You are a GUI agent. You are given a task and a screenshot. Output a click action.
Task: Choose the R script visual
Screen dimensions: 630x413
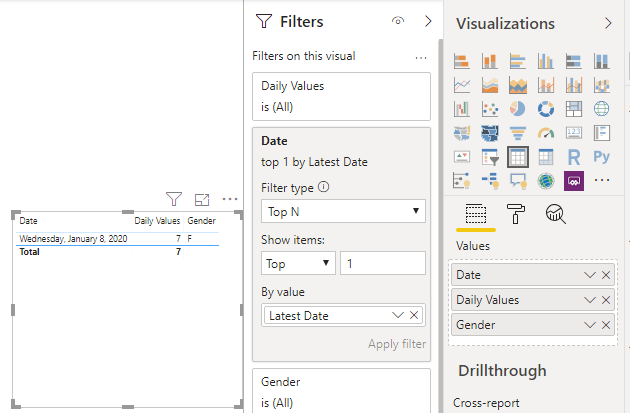(x=574, y=156)
